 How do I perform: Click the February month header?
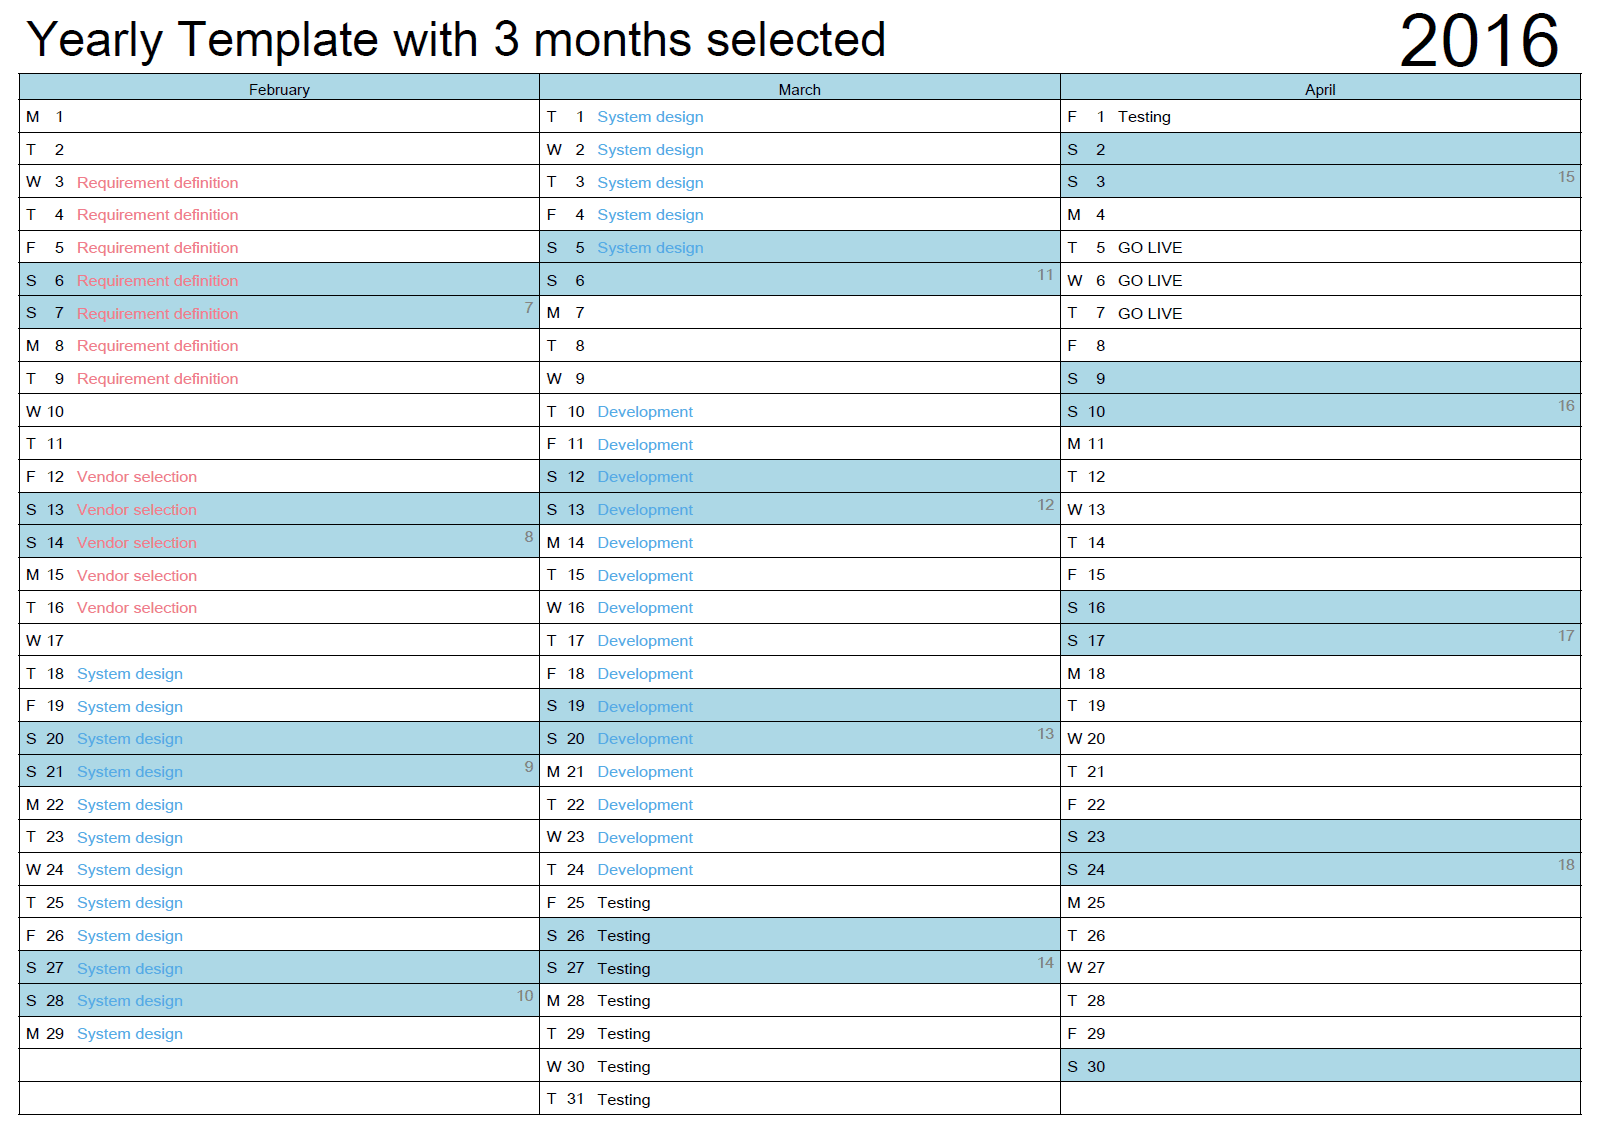coord(279,89)
